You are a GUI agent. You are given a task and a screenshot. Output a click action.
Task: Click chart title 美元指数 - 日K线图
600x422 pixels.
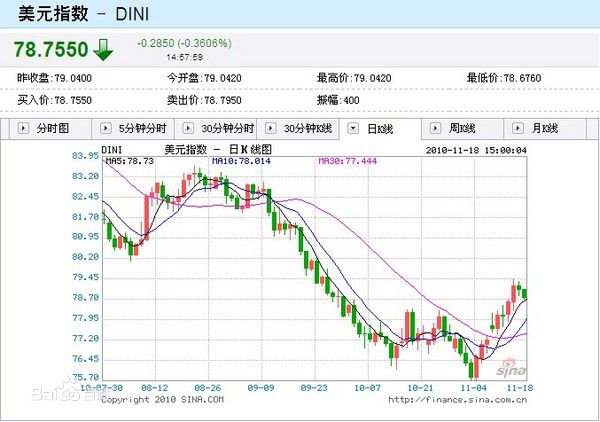(218, 150)
